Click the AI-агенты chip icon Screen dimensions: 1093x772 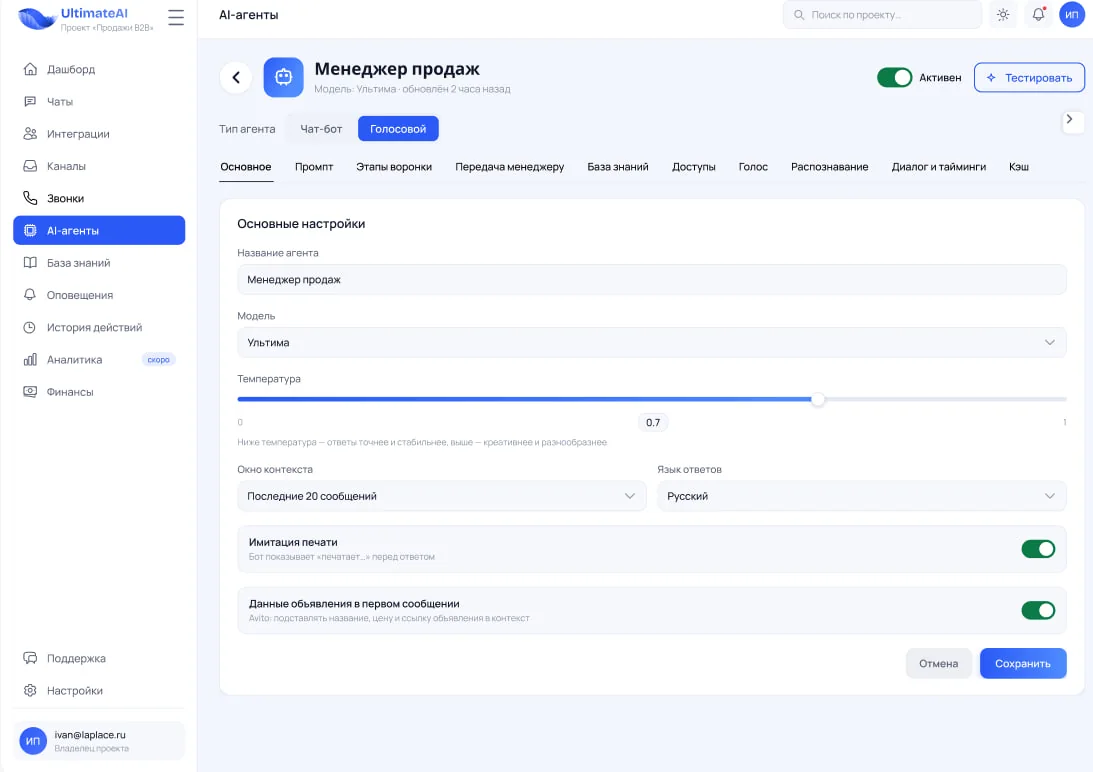30,230
